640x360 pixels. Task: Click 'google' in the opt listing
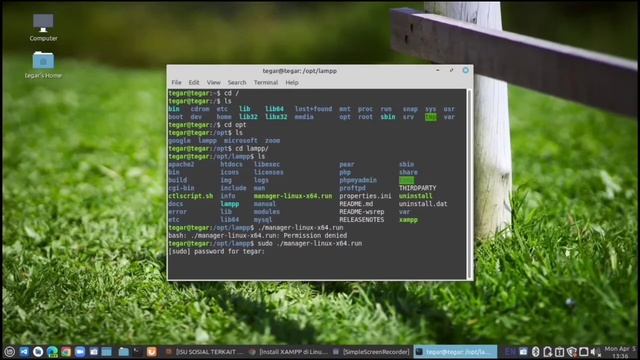click(x=179, y=141)
